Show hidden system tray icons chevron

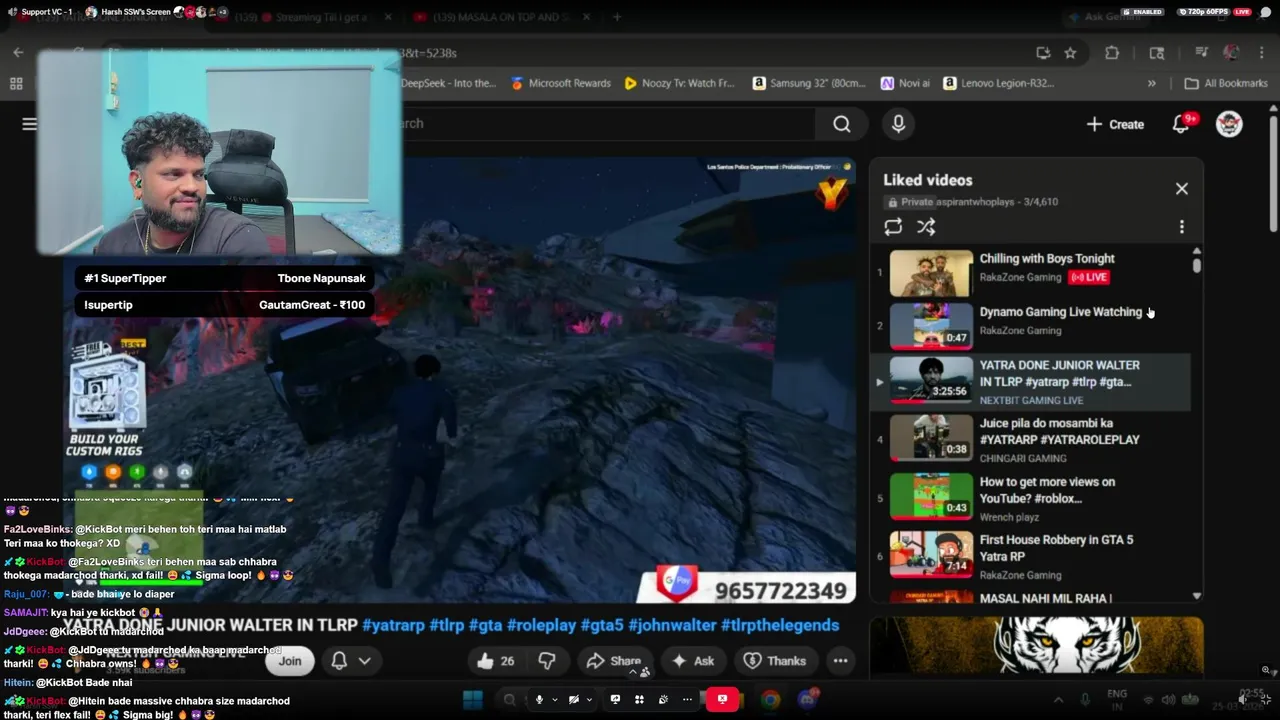coord(1058,699)
